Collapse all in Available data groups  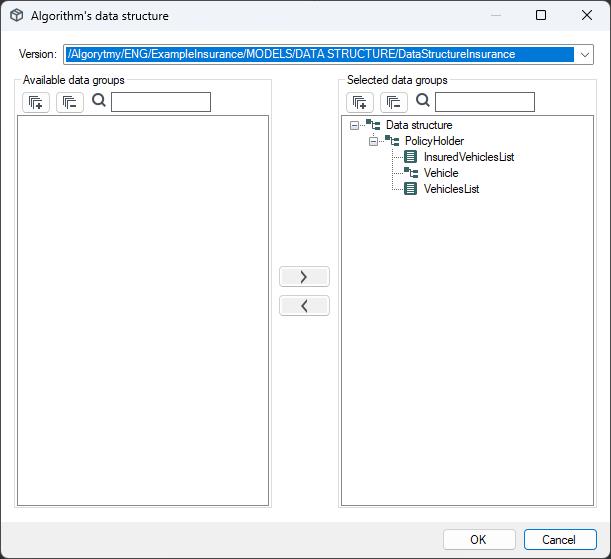click(70, 102)
